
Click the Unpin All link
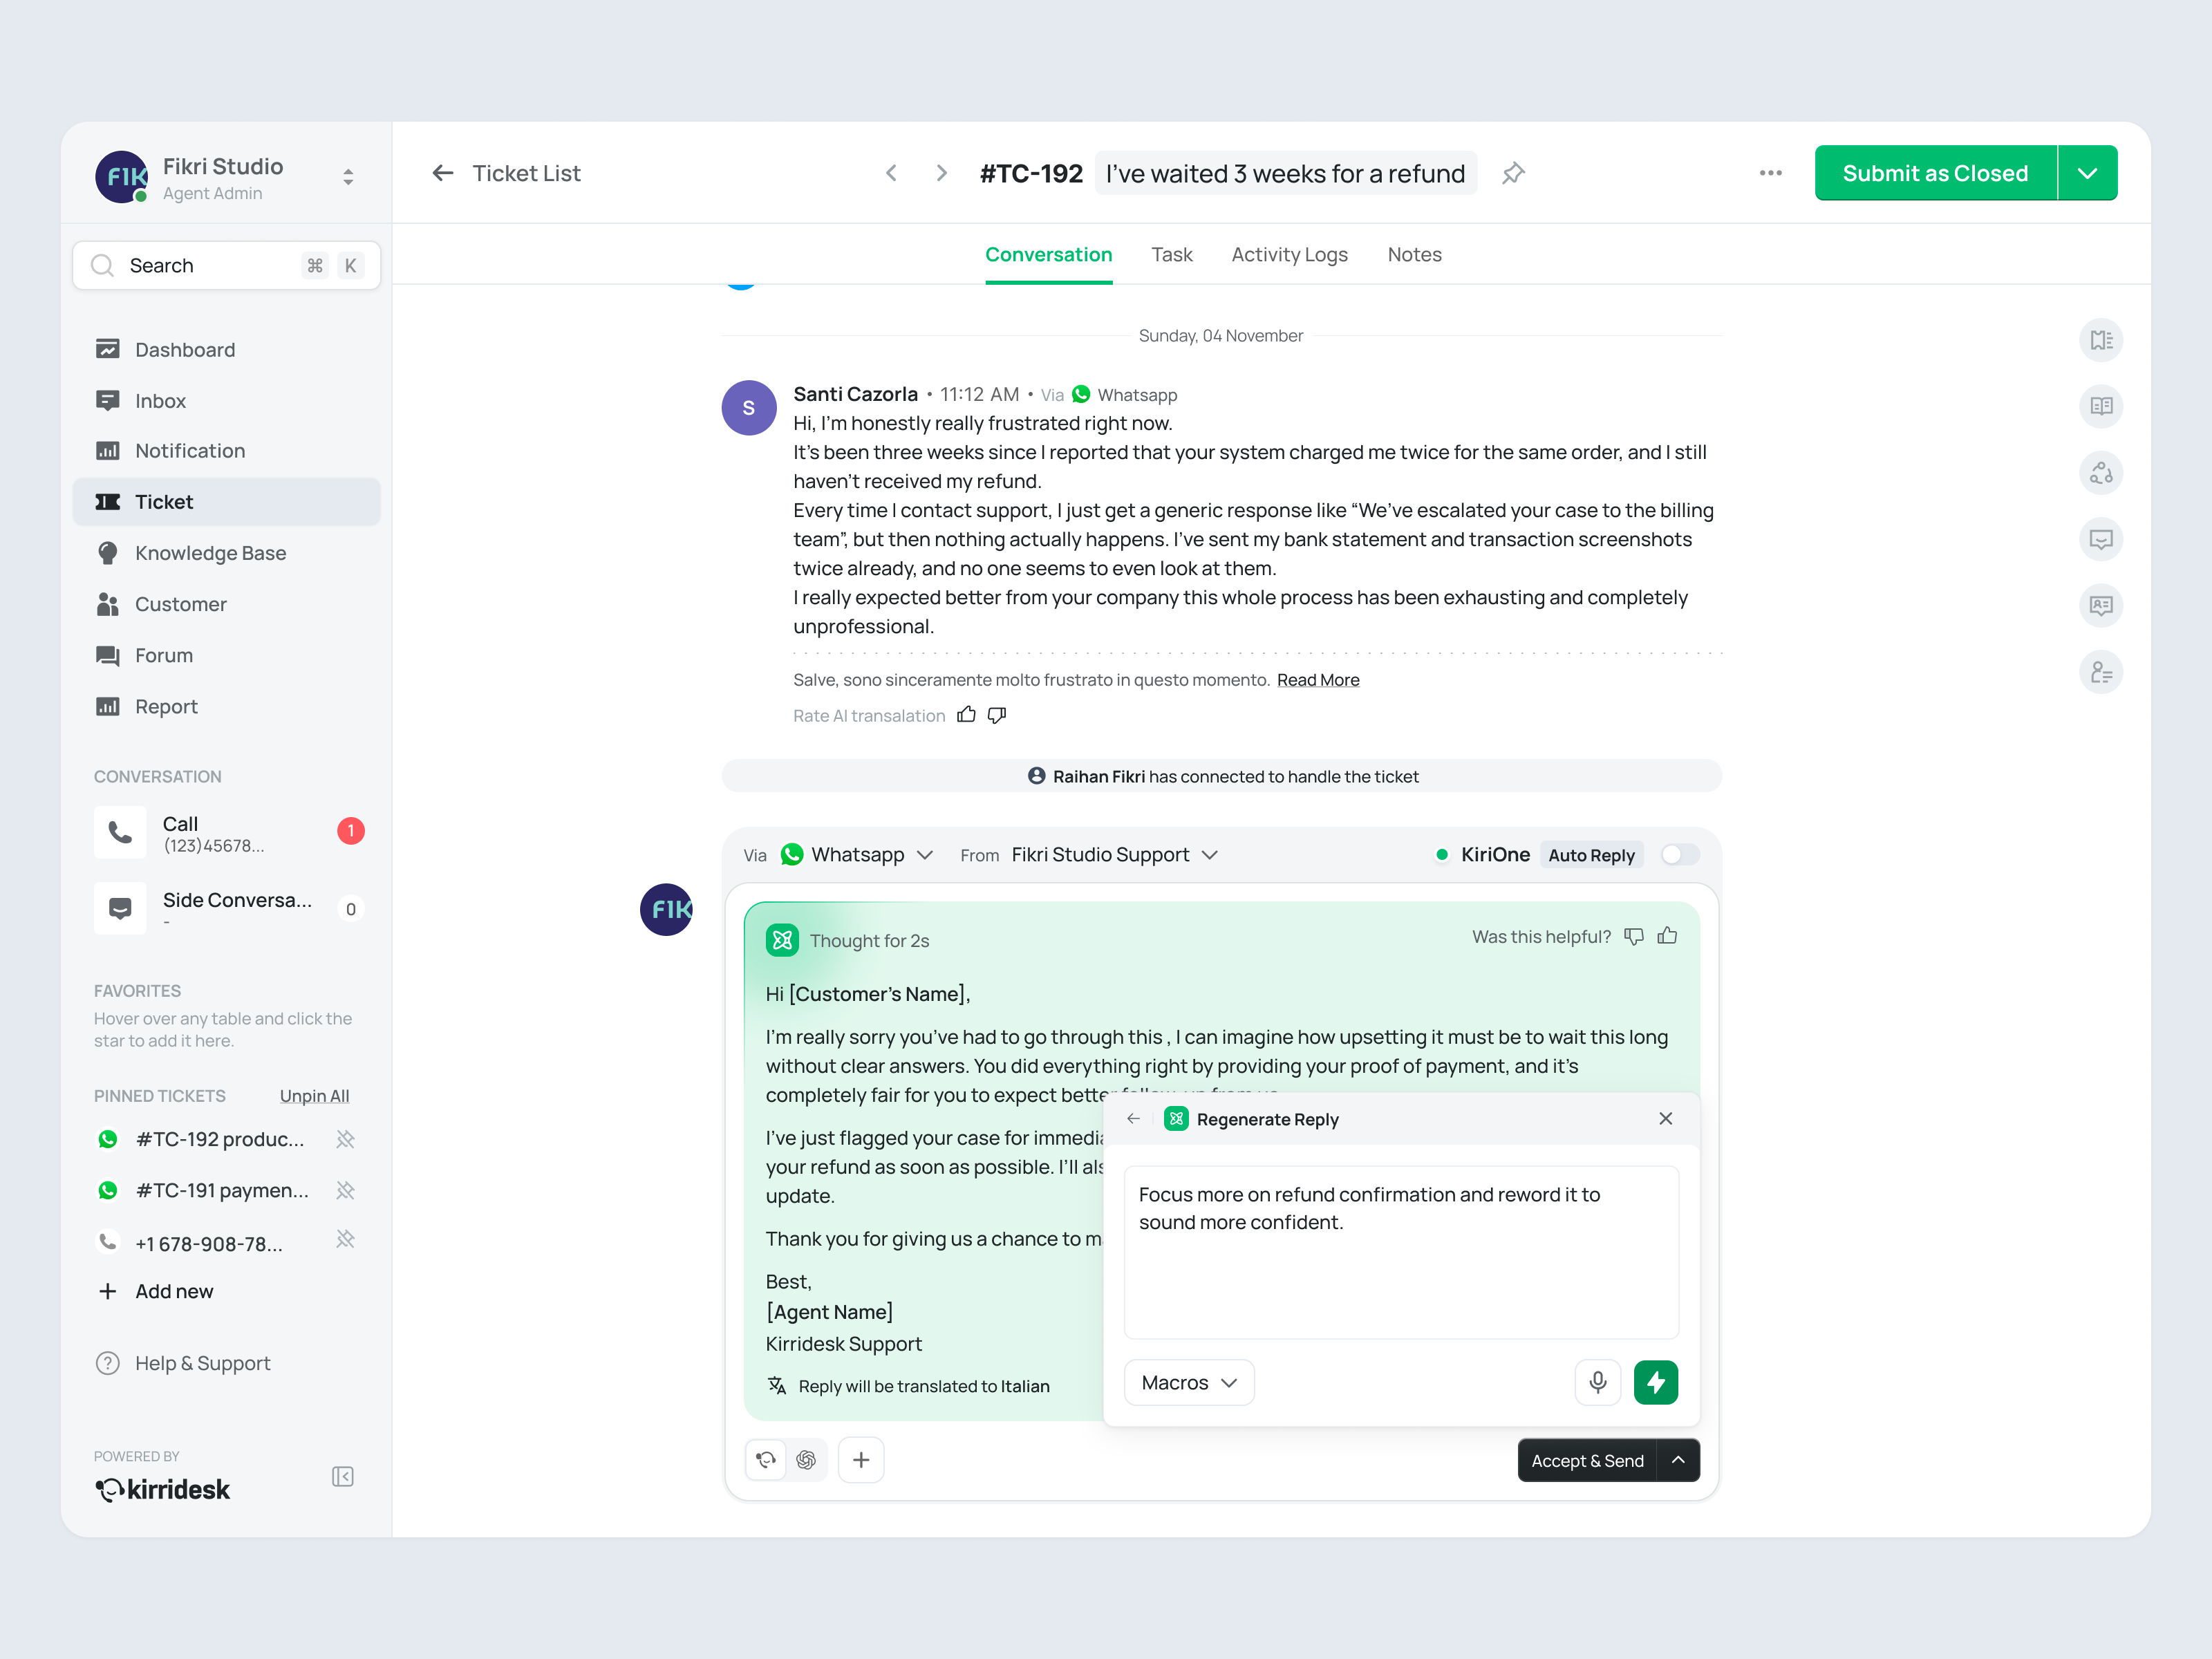point(314,1096)
